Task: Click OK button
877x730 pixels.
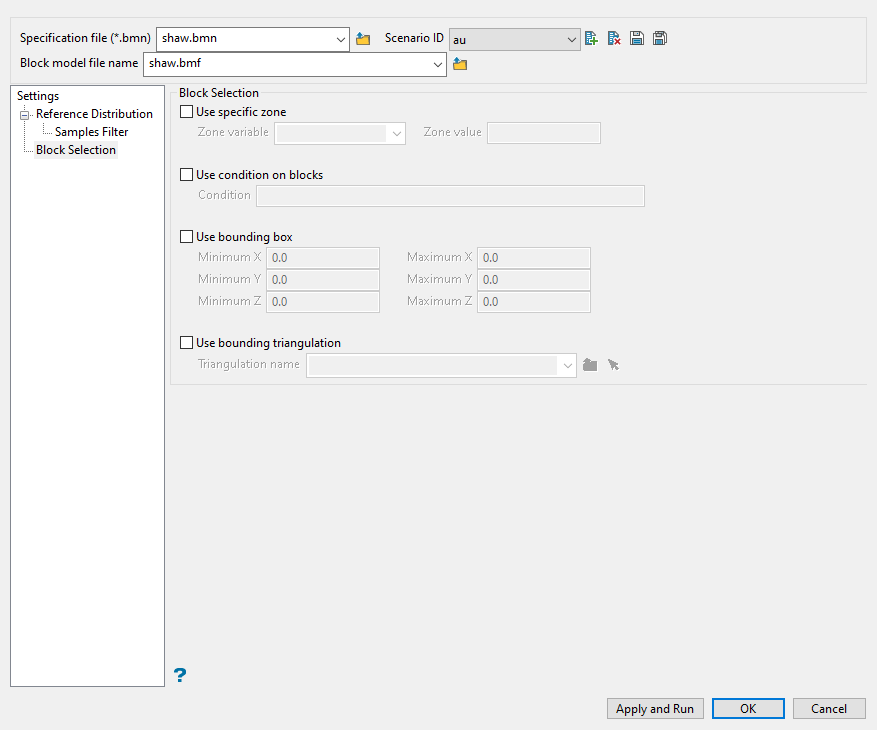Action: coord(748,709)
